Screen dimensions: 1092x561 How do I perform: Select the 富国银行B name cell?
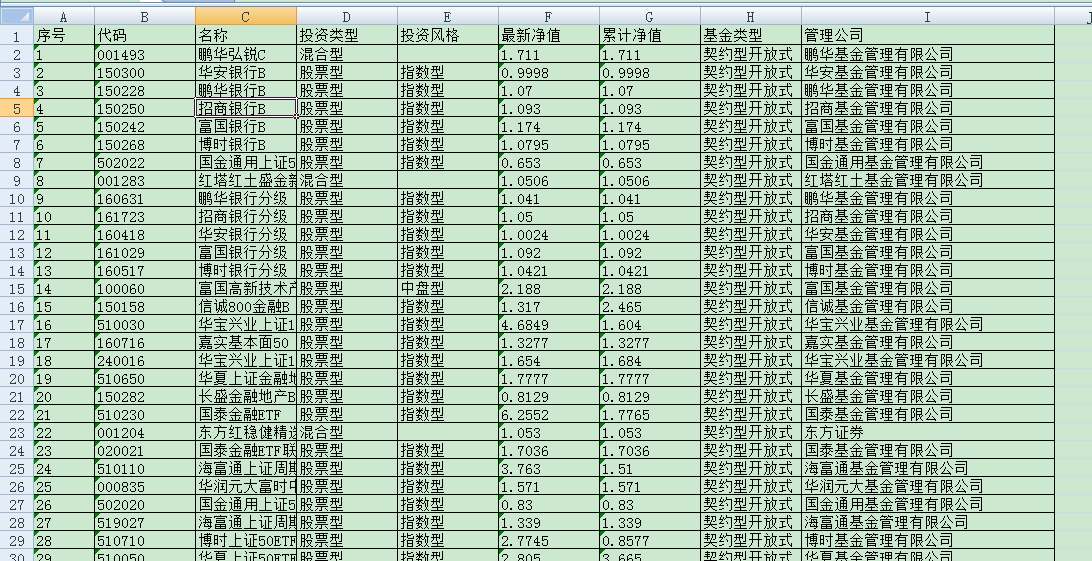coord(246,126)
